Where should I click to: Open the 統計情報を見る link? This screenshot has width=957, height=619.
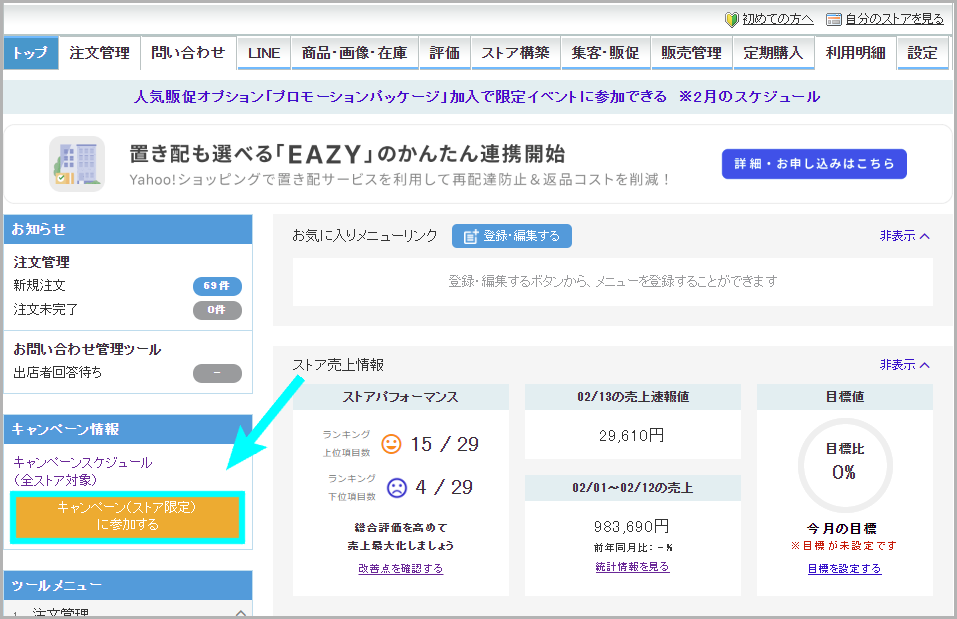[632, 567]
